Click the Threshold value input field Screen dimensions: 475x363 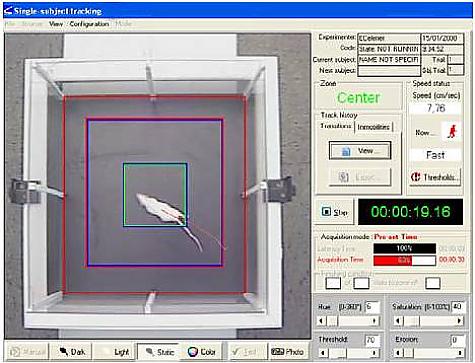372,340
